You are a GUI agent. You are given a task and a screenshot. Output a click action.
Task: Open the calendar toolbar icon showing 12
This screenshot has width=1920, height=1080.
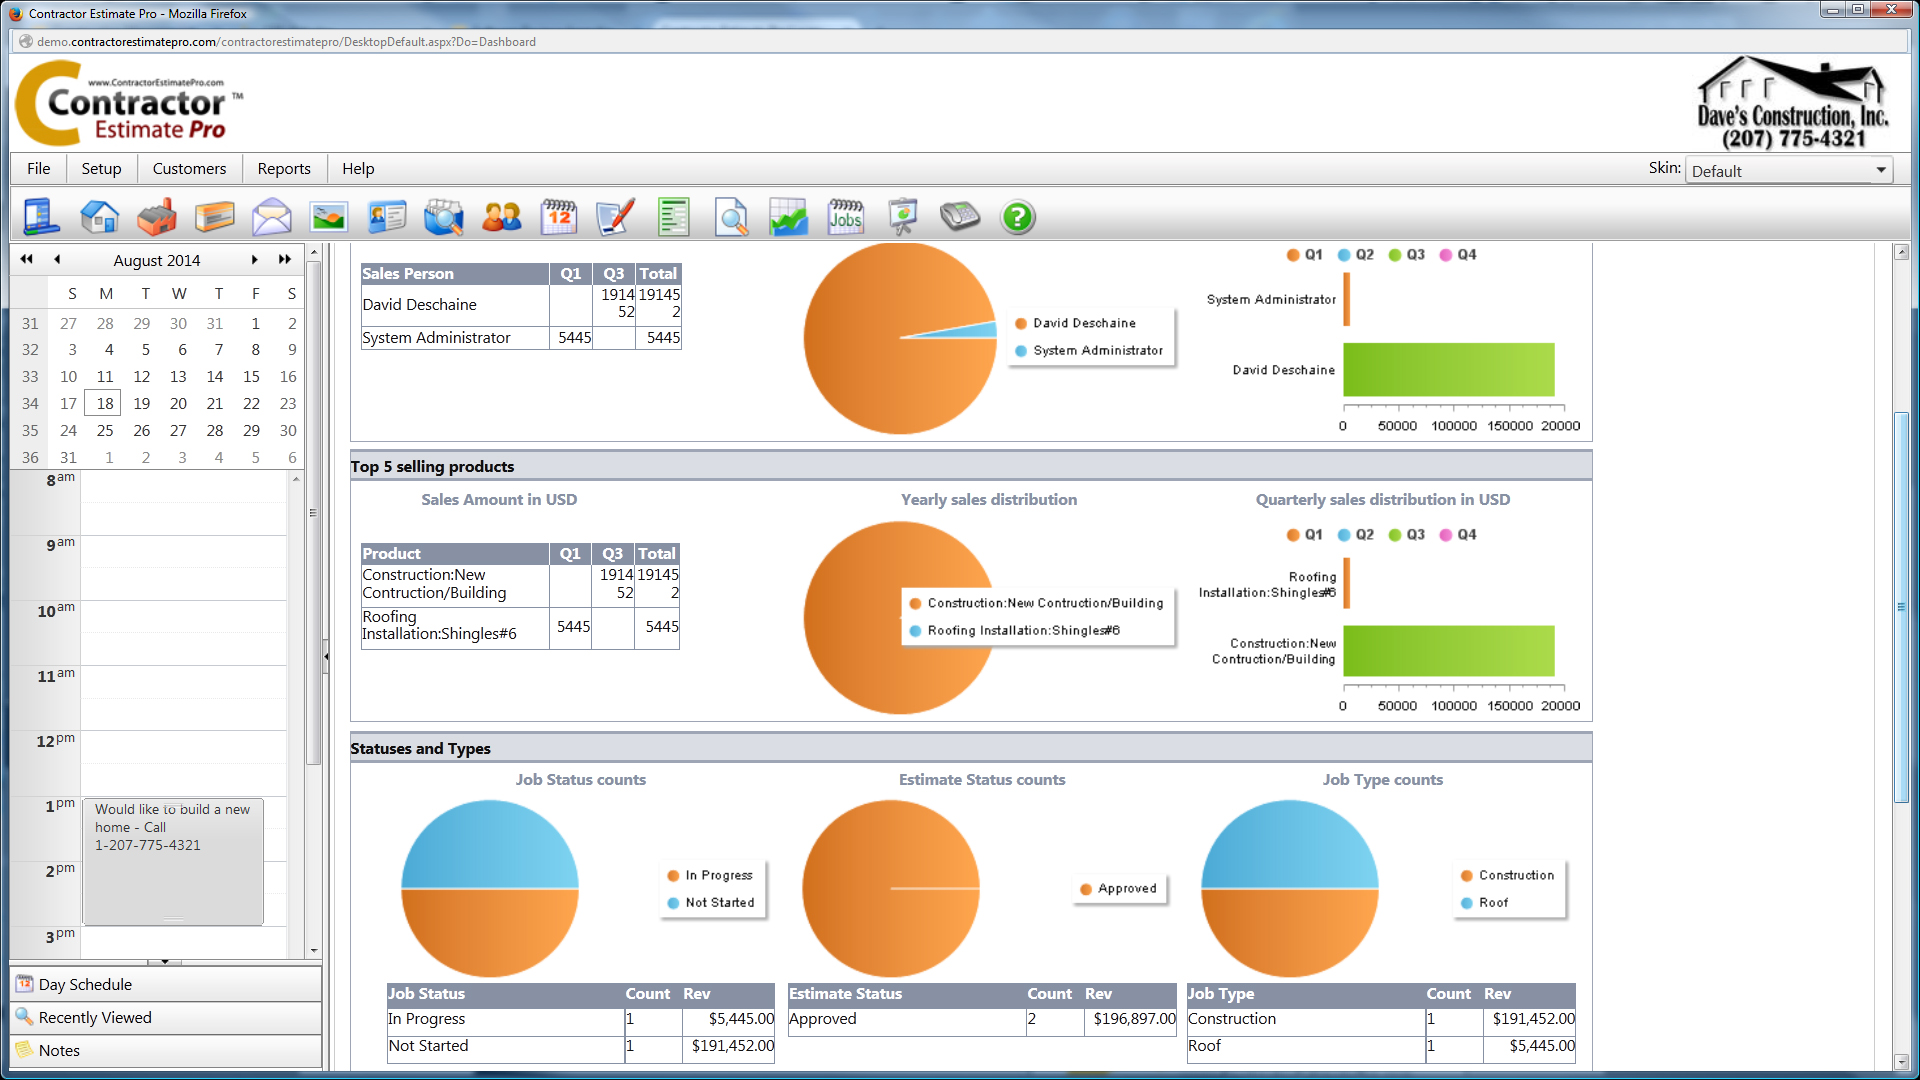[x=559, y=216]
